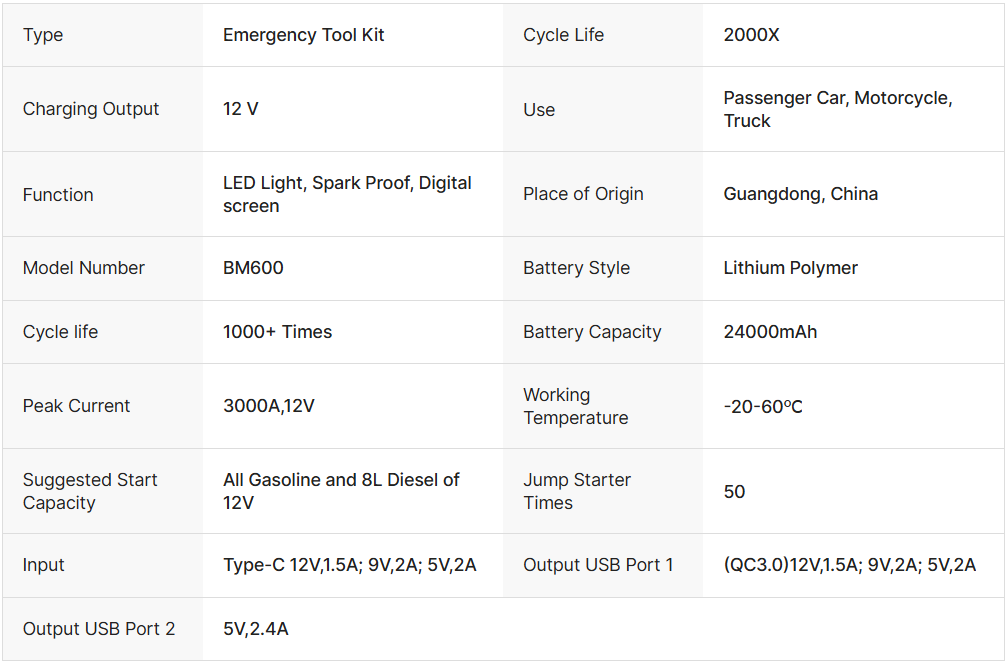1005x665 pixels.
Task: Click the "3000A,12V" peak current value
Action: point(269,406)
